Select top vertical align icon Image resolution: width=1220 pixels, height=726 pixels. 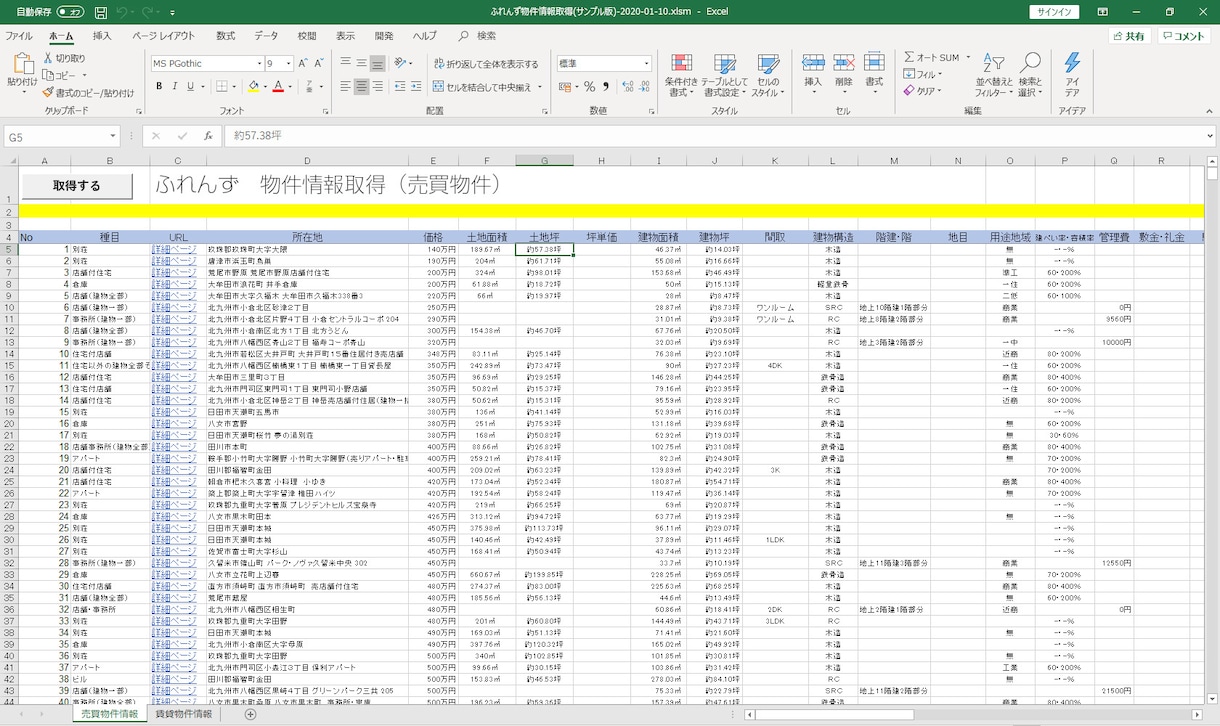pos(345,63)
